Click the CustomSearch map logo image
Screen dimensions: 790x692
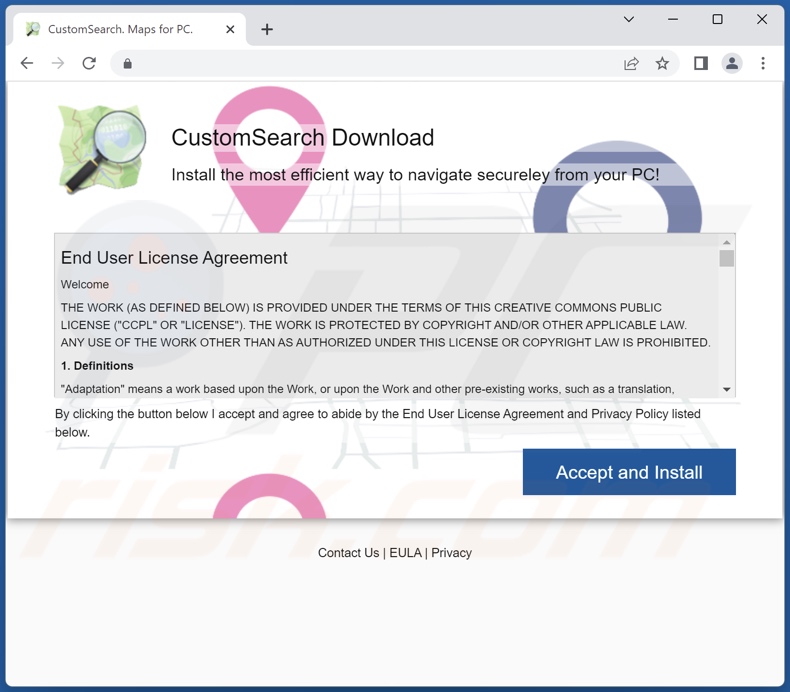pos(102,150)
